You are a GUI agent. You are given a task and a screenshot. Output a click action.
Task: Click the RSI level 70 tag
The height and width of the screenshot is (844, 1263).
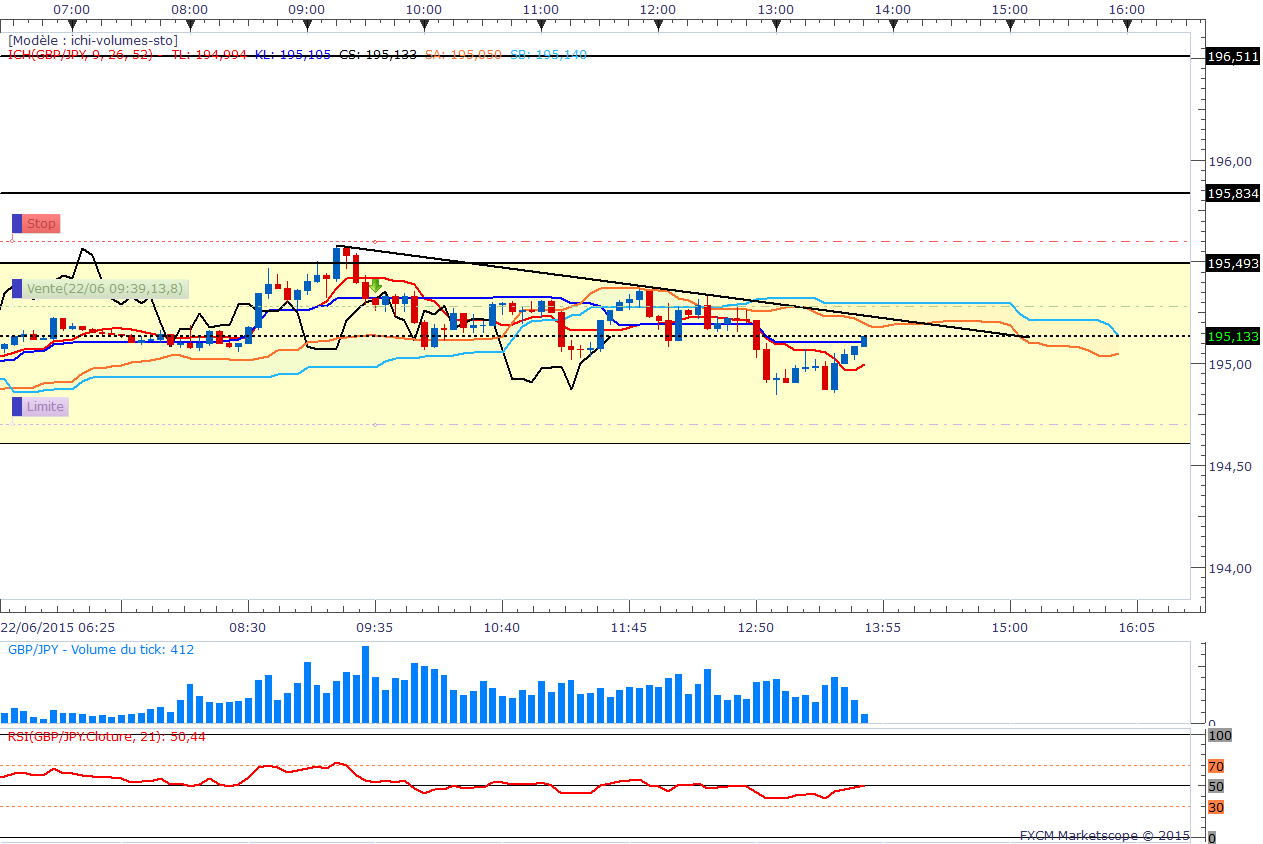(x=1216, y=767)
